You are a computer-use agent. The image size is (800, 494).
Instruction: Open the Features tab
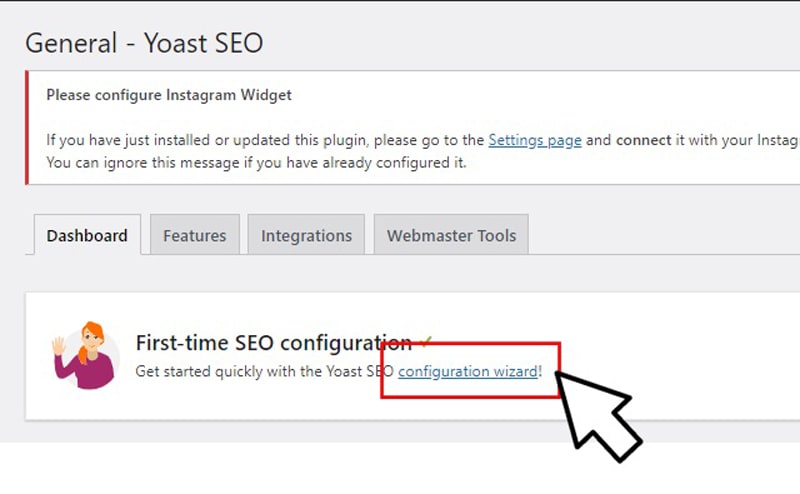click(194, 235)
